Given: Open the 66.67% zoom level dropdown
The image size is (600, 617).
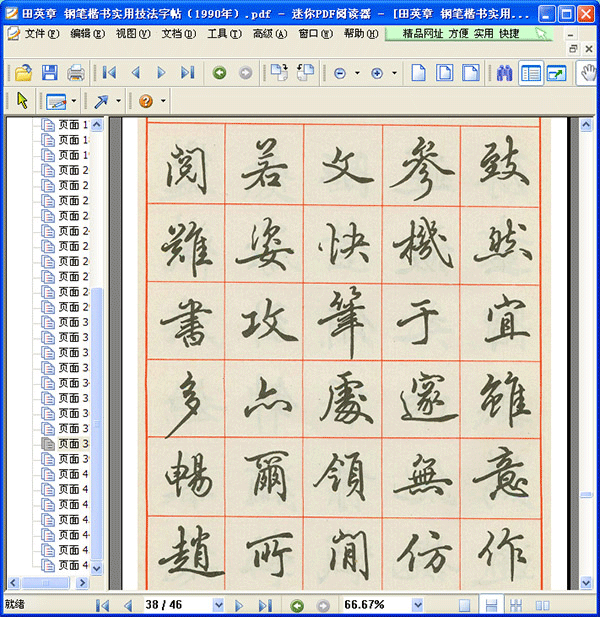Looking at the screenshot, I should coord(418,605).
